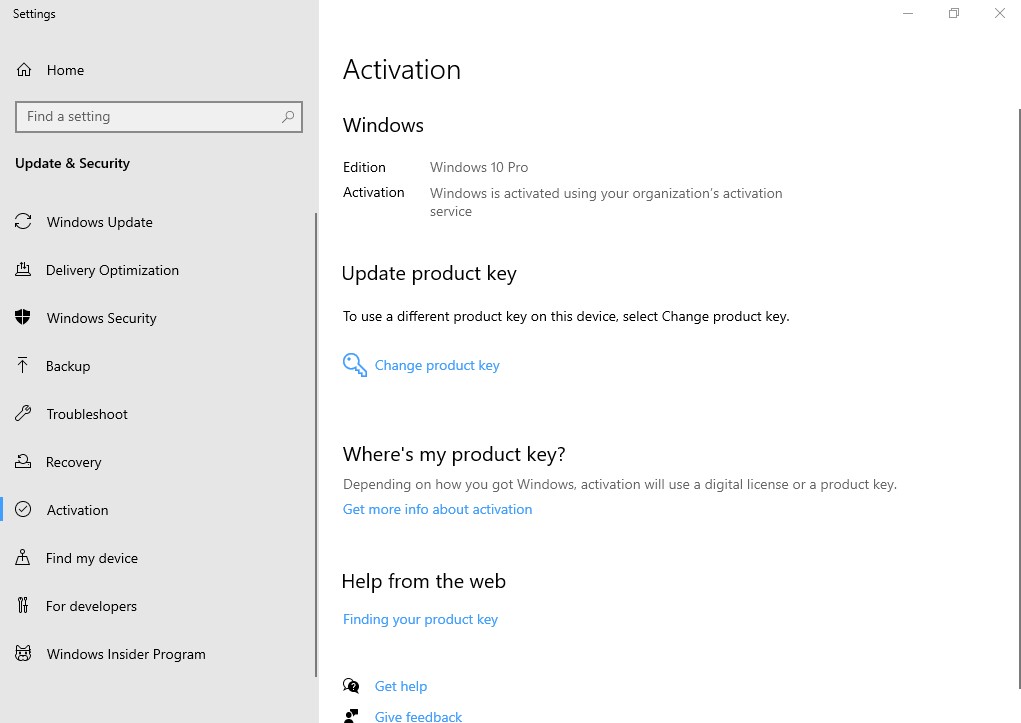Open Get more info about activation

click(437, 509)
